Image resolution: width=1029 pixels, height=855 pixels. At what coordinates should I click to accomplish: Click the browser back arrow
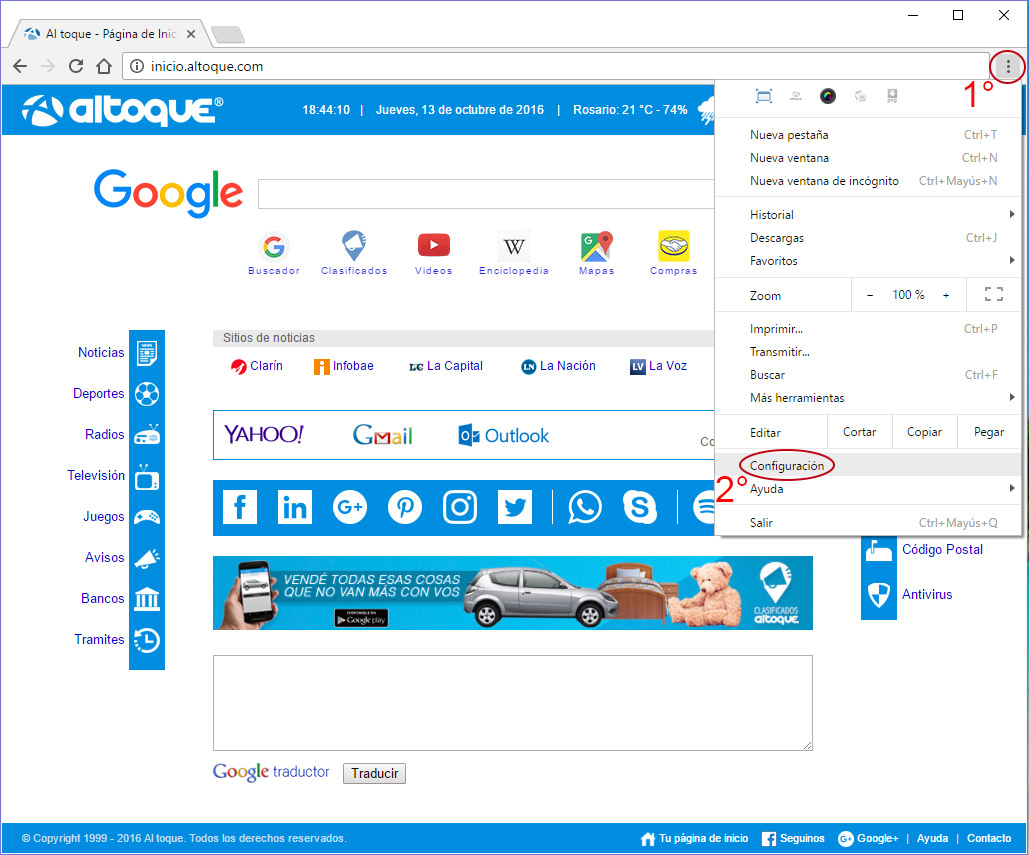click(x=20, y=66)
